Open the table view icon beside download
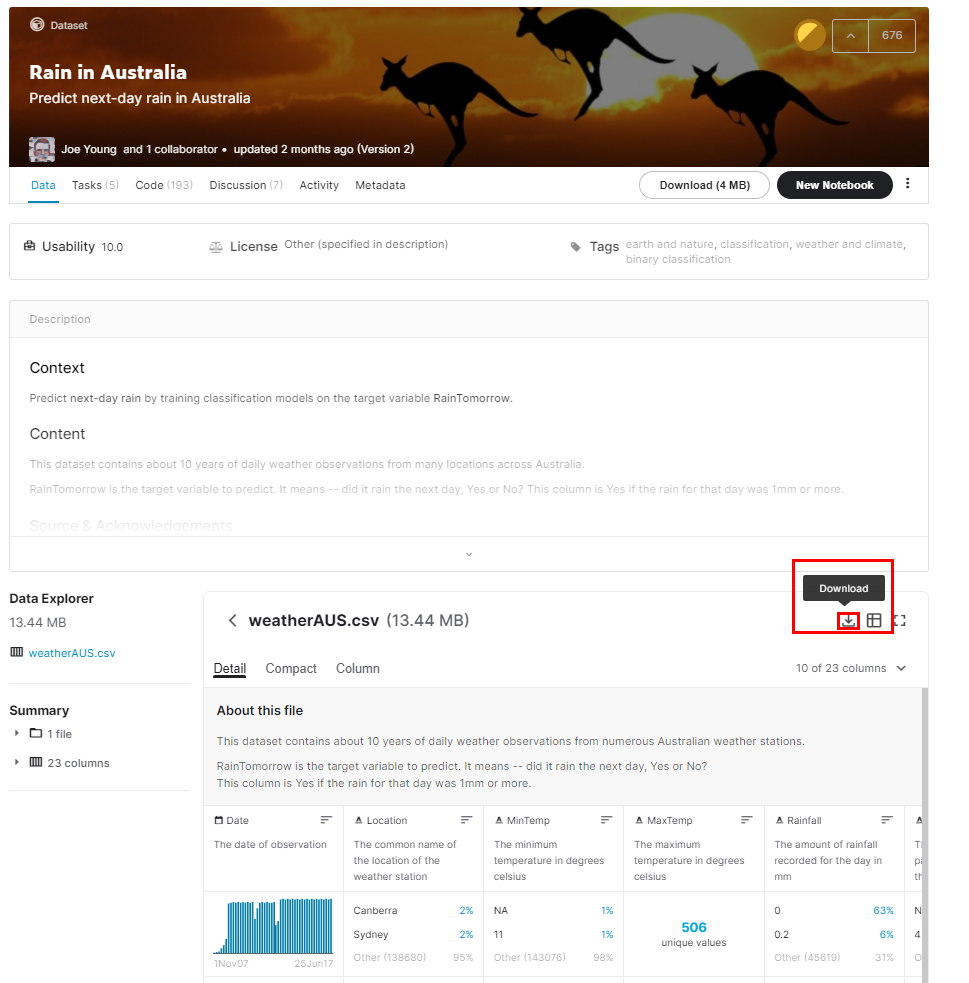This screenshot has height=983, width=969. coord(874,621)
